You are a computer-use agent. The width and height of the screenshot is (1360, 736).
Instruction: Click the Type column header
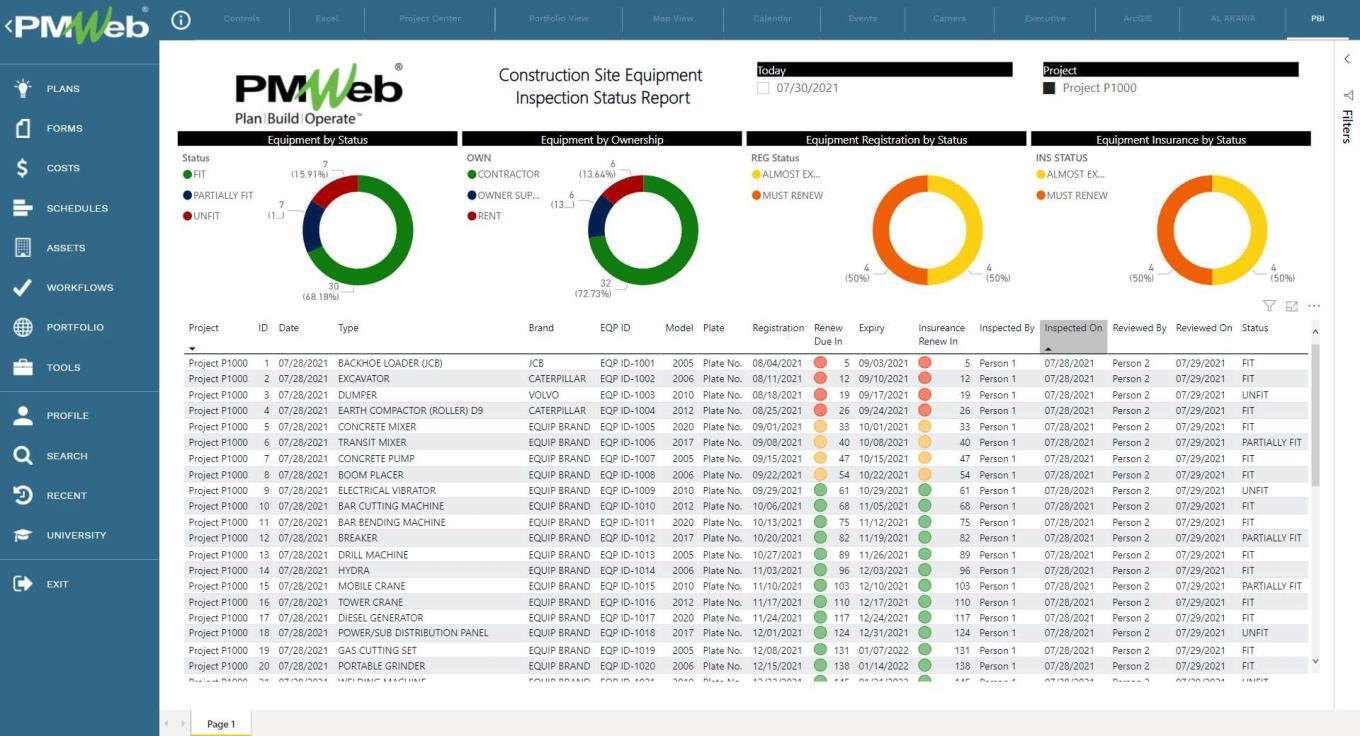348,328
